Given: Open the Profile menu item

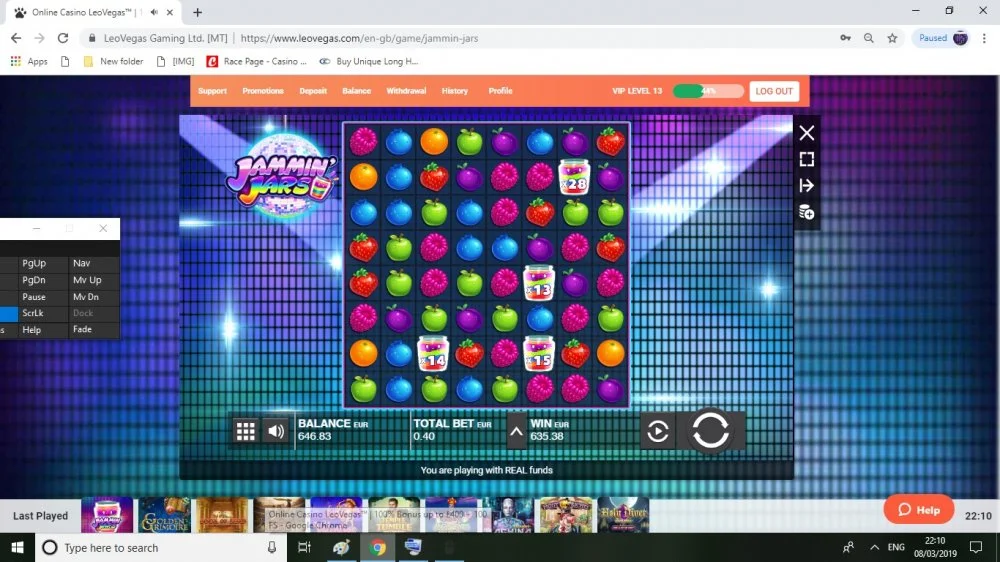Looking at the screenshot, I should click(501, 91).
